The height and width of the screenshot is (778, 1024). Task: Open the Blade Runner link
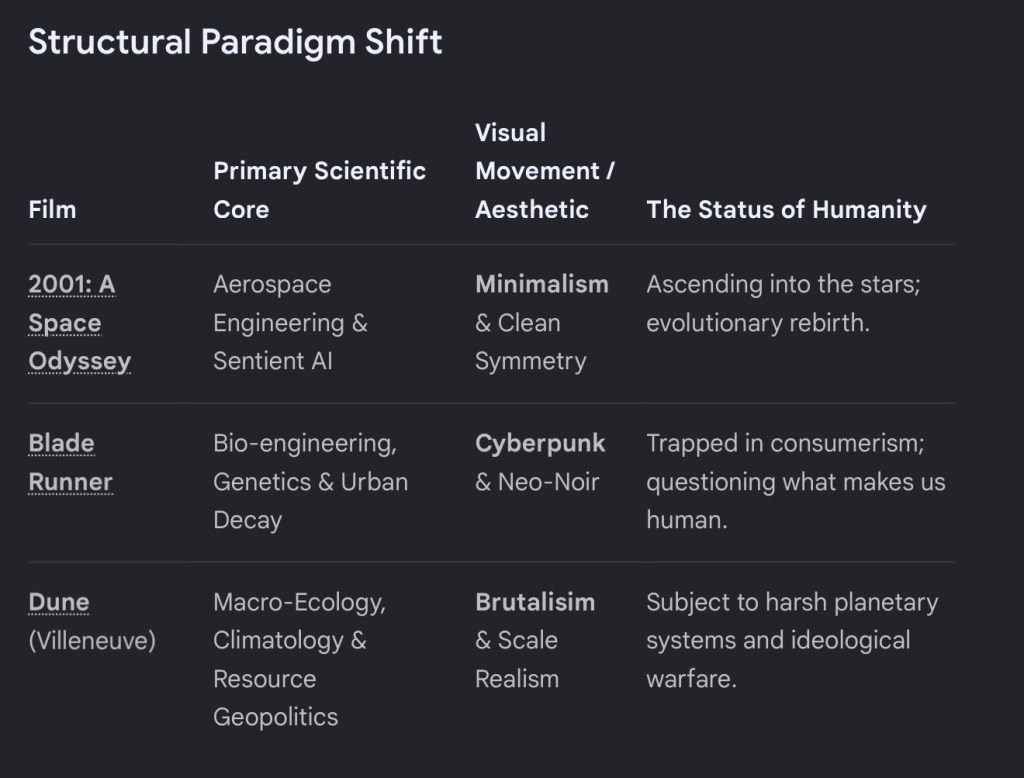[x=71, y=462]
